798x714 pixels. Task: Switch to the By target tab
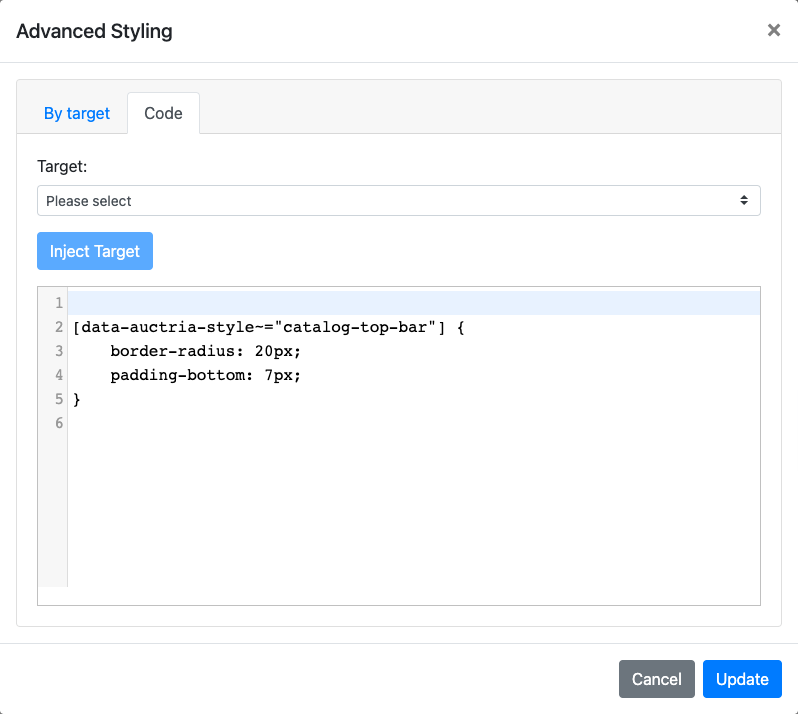pos(77,113)
